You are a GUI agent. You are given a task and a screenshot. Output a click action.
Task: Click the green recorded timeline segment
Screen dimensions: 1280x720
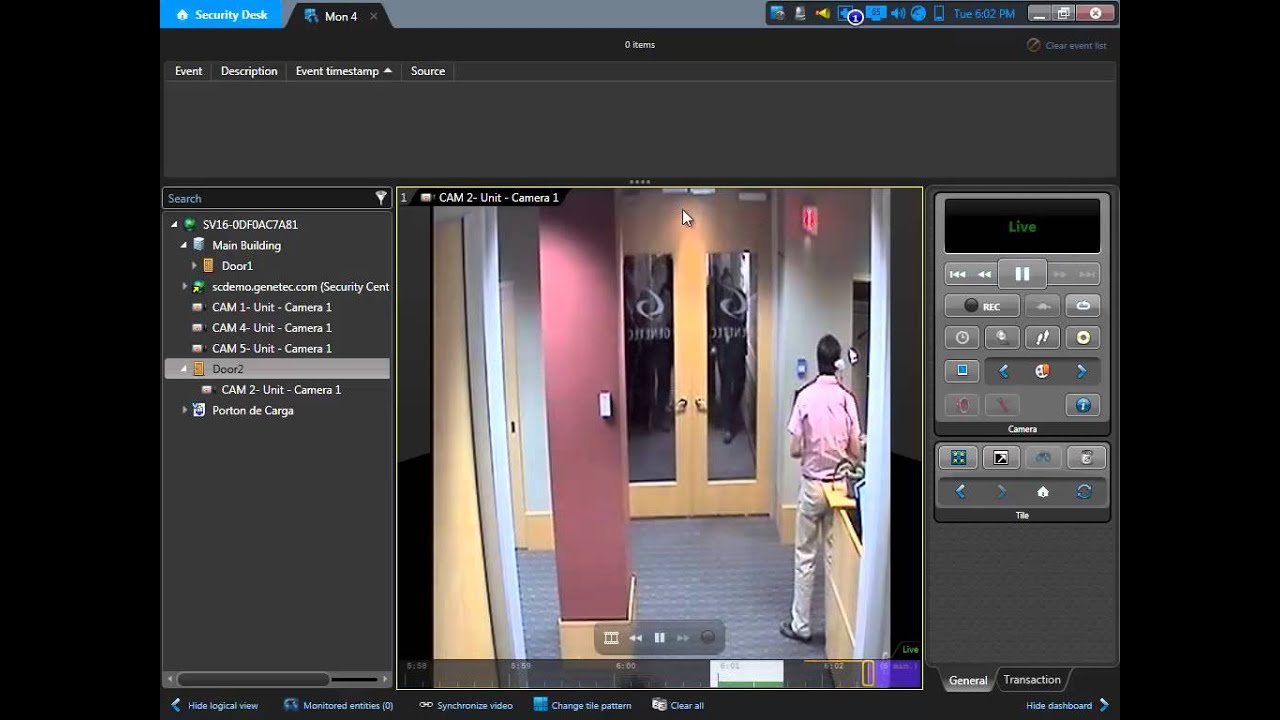[x=750, y=683]
